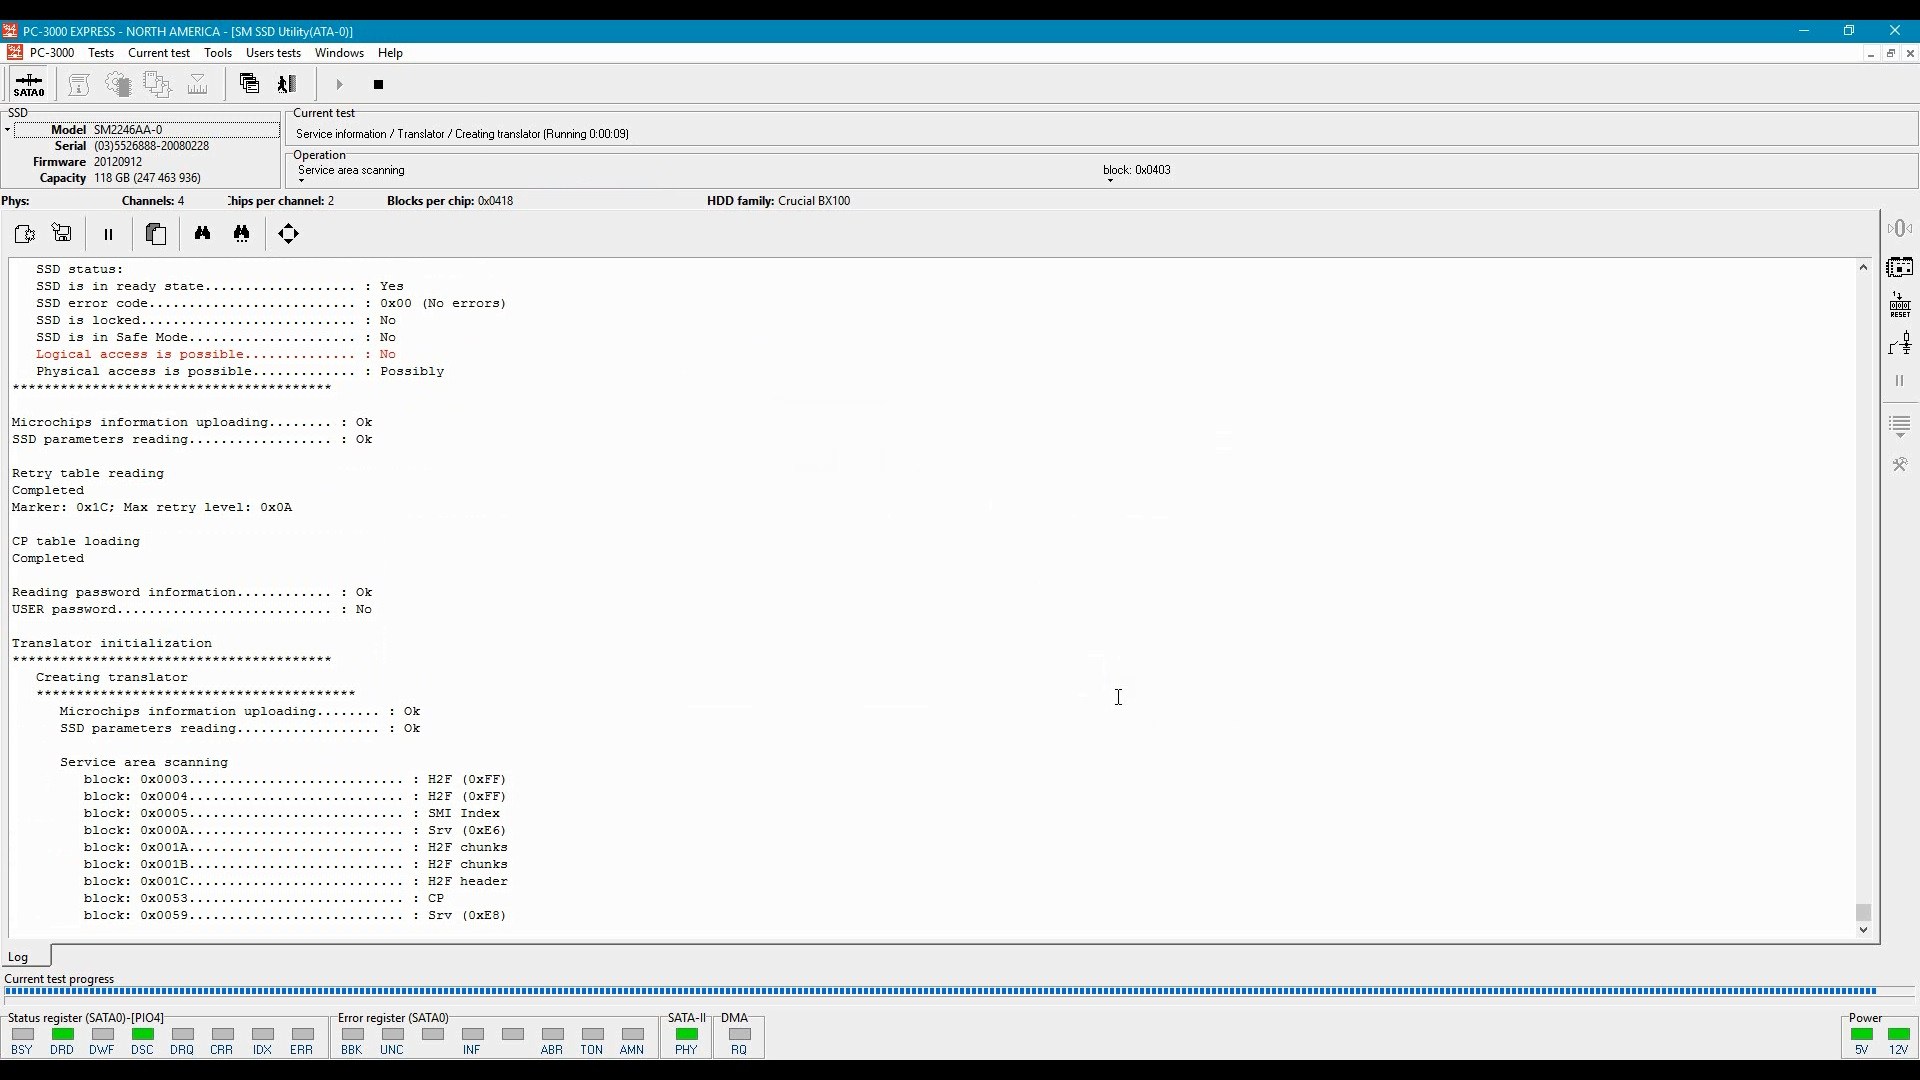Expand the block 0x0403 operation dropdown
This screenshot has height=1080, width=1920.
(x=1110, y=181)
